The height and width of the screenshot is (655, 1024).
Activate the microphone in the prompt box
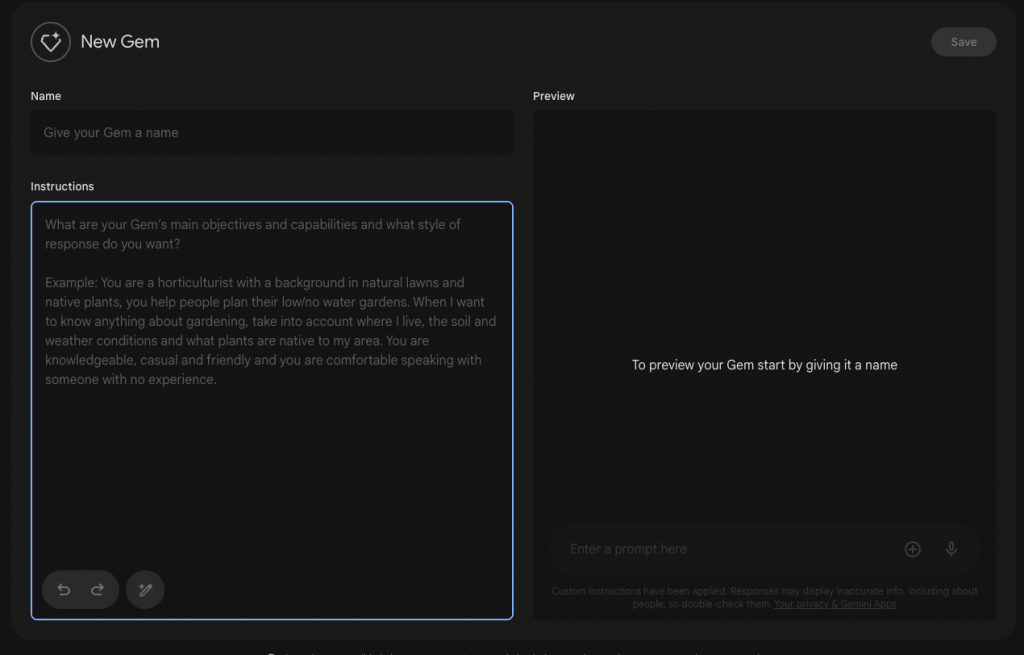tap(952, 549)
